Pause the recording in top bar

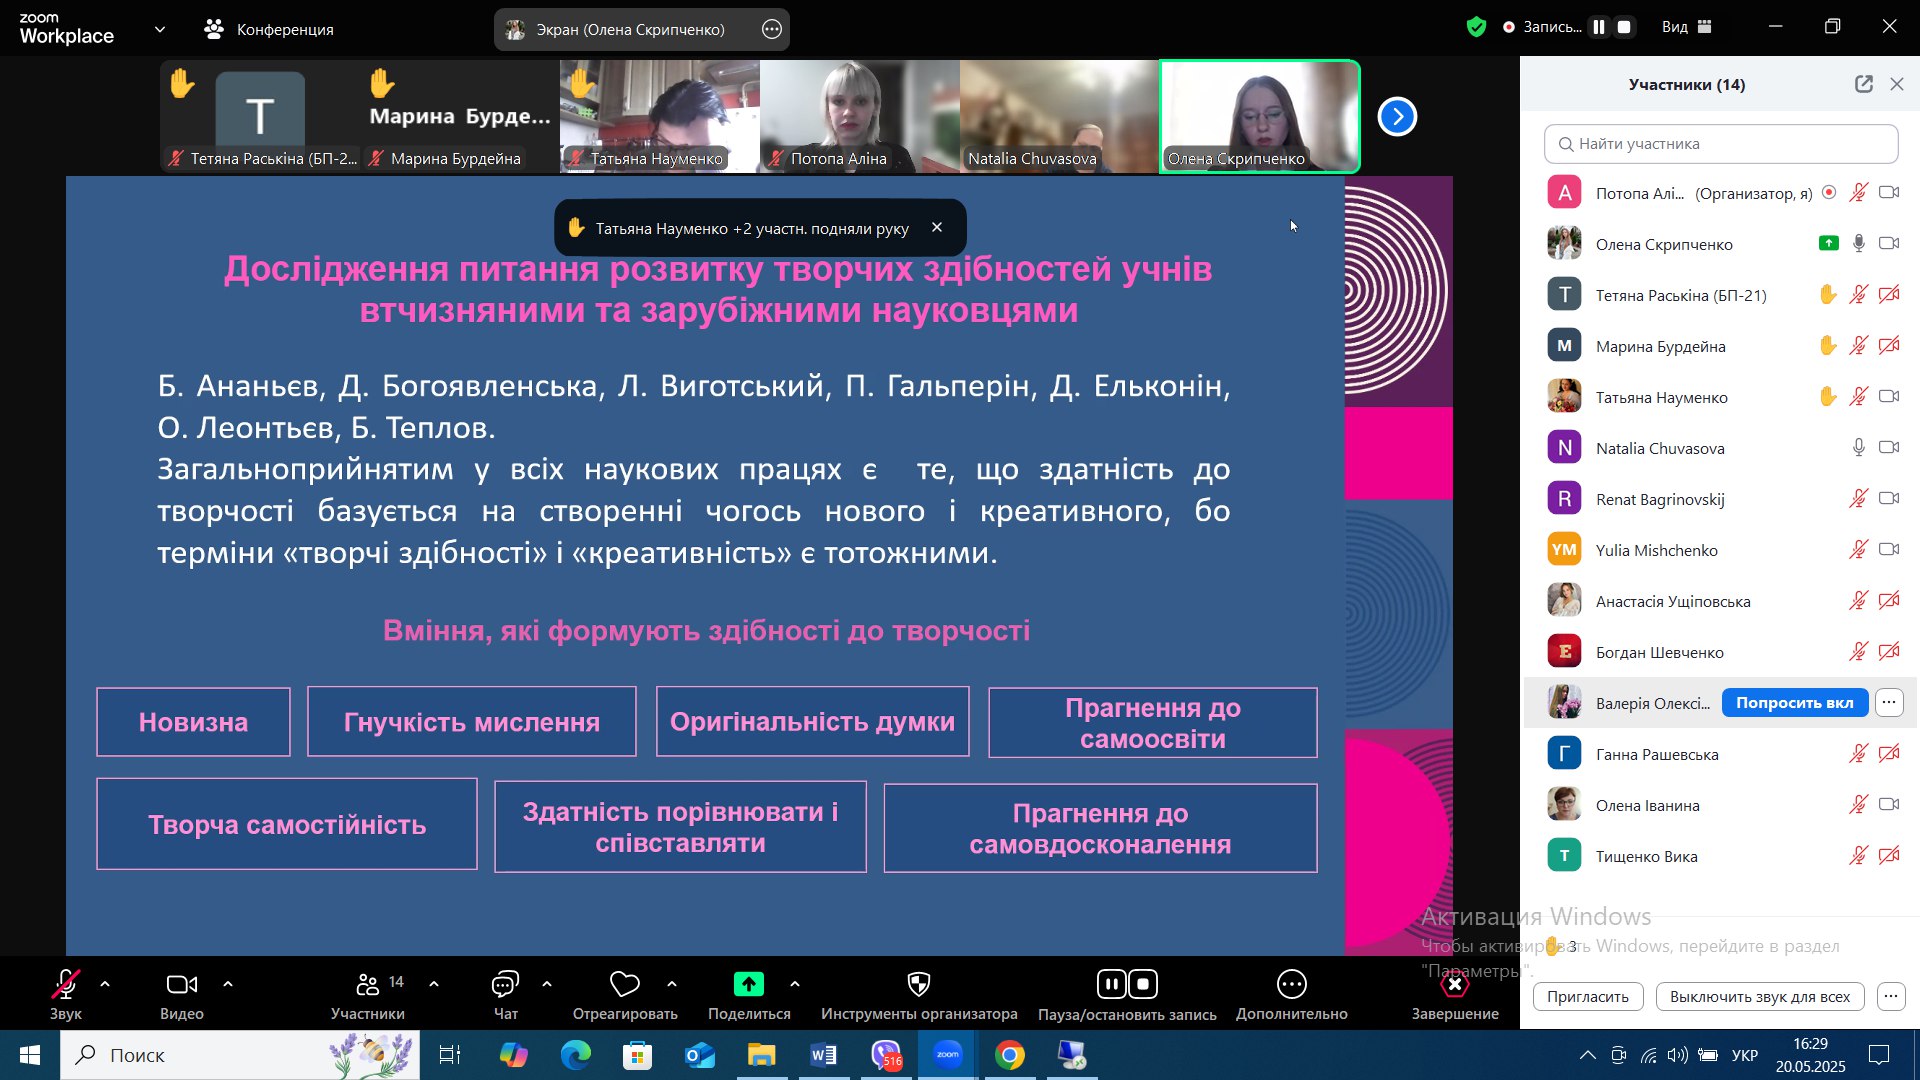[x=1599, y=27]
